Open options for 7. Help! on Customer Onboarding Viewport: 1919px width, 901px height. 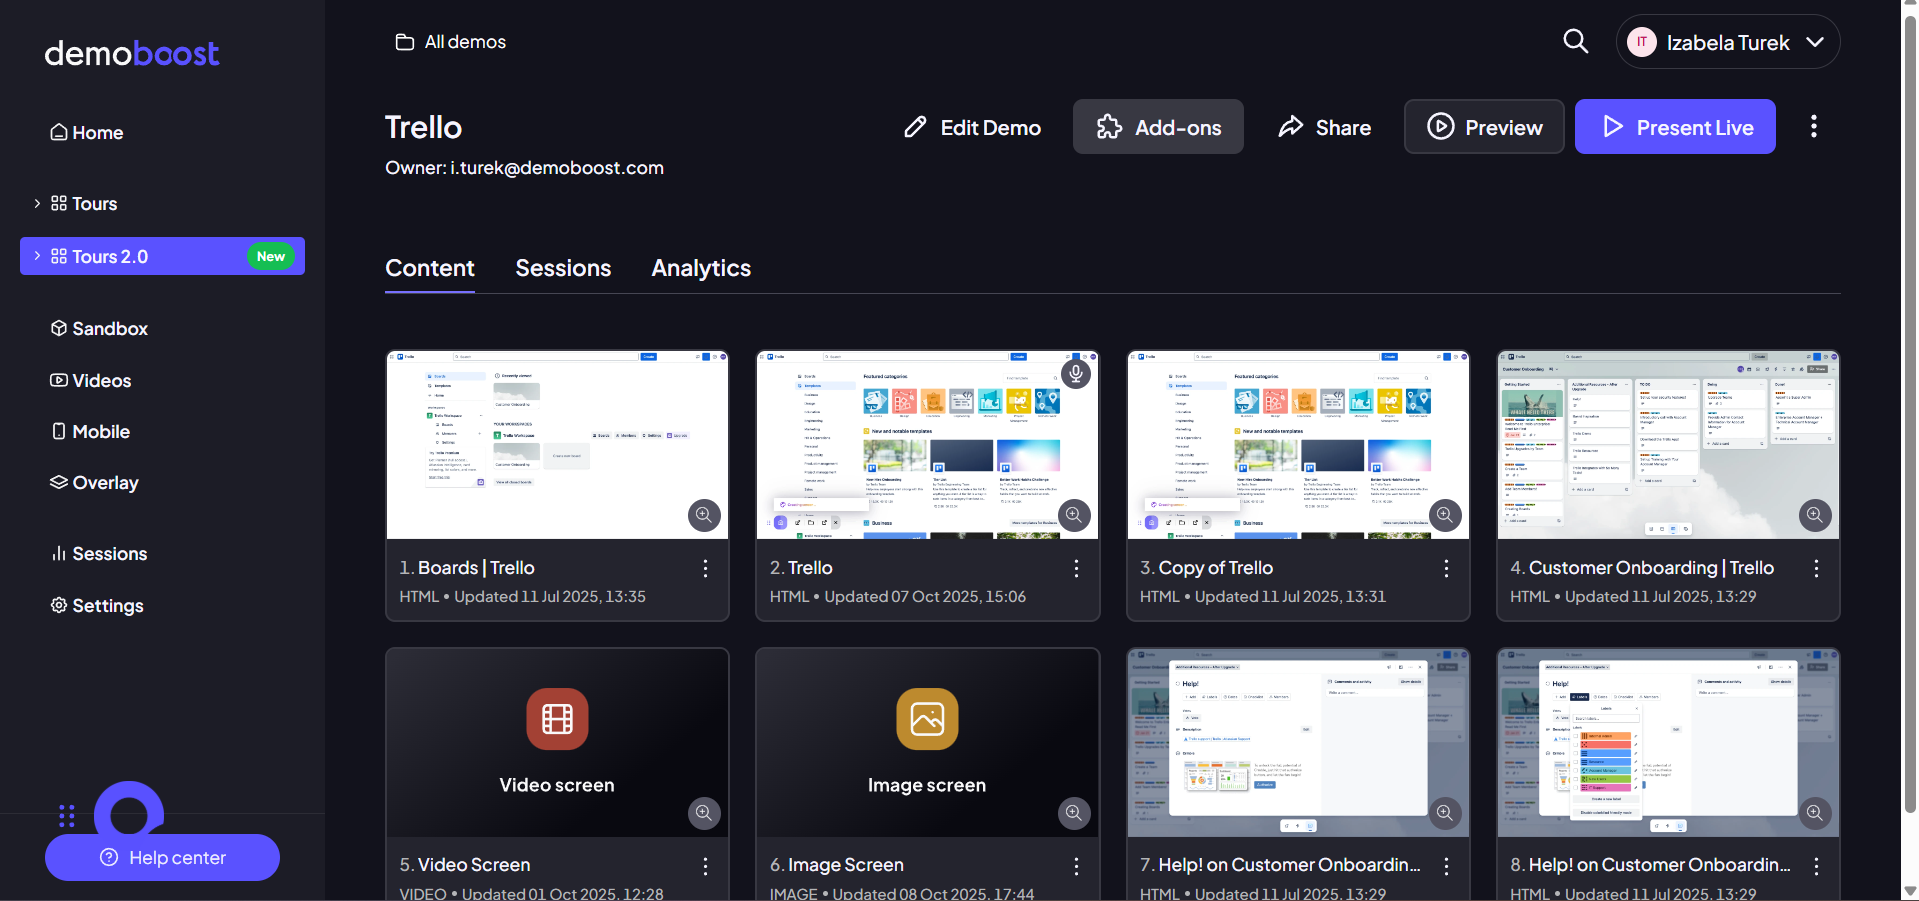tap(1446, 866)
